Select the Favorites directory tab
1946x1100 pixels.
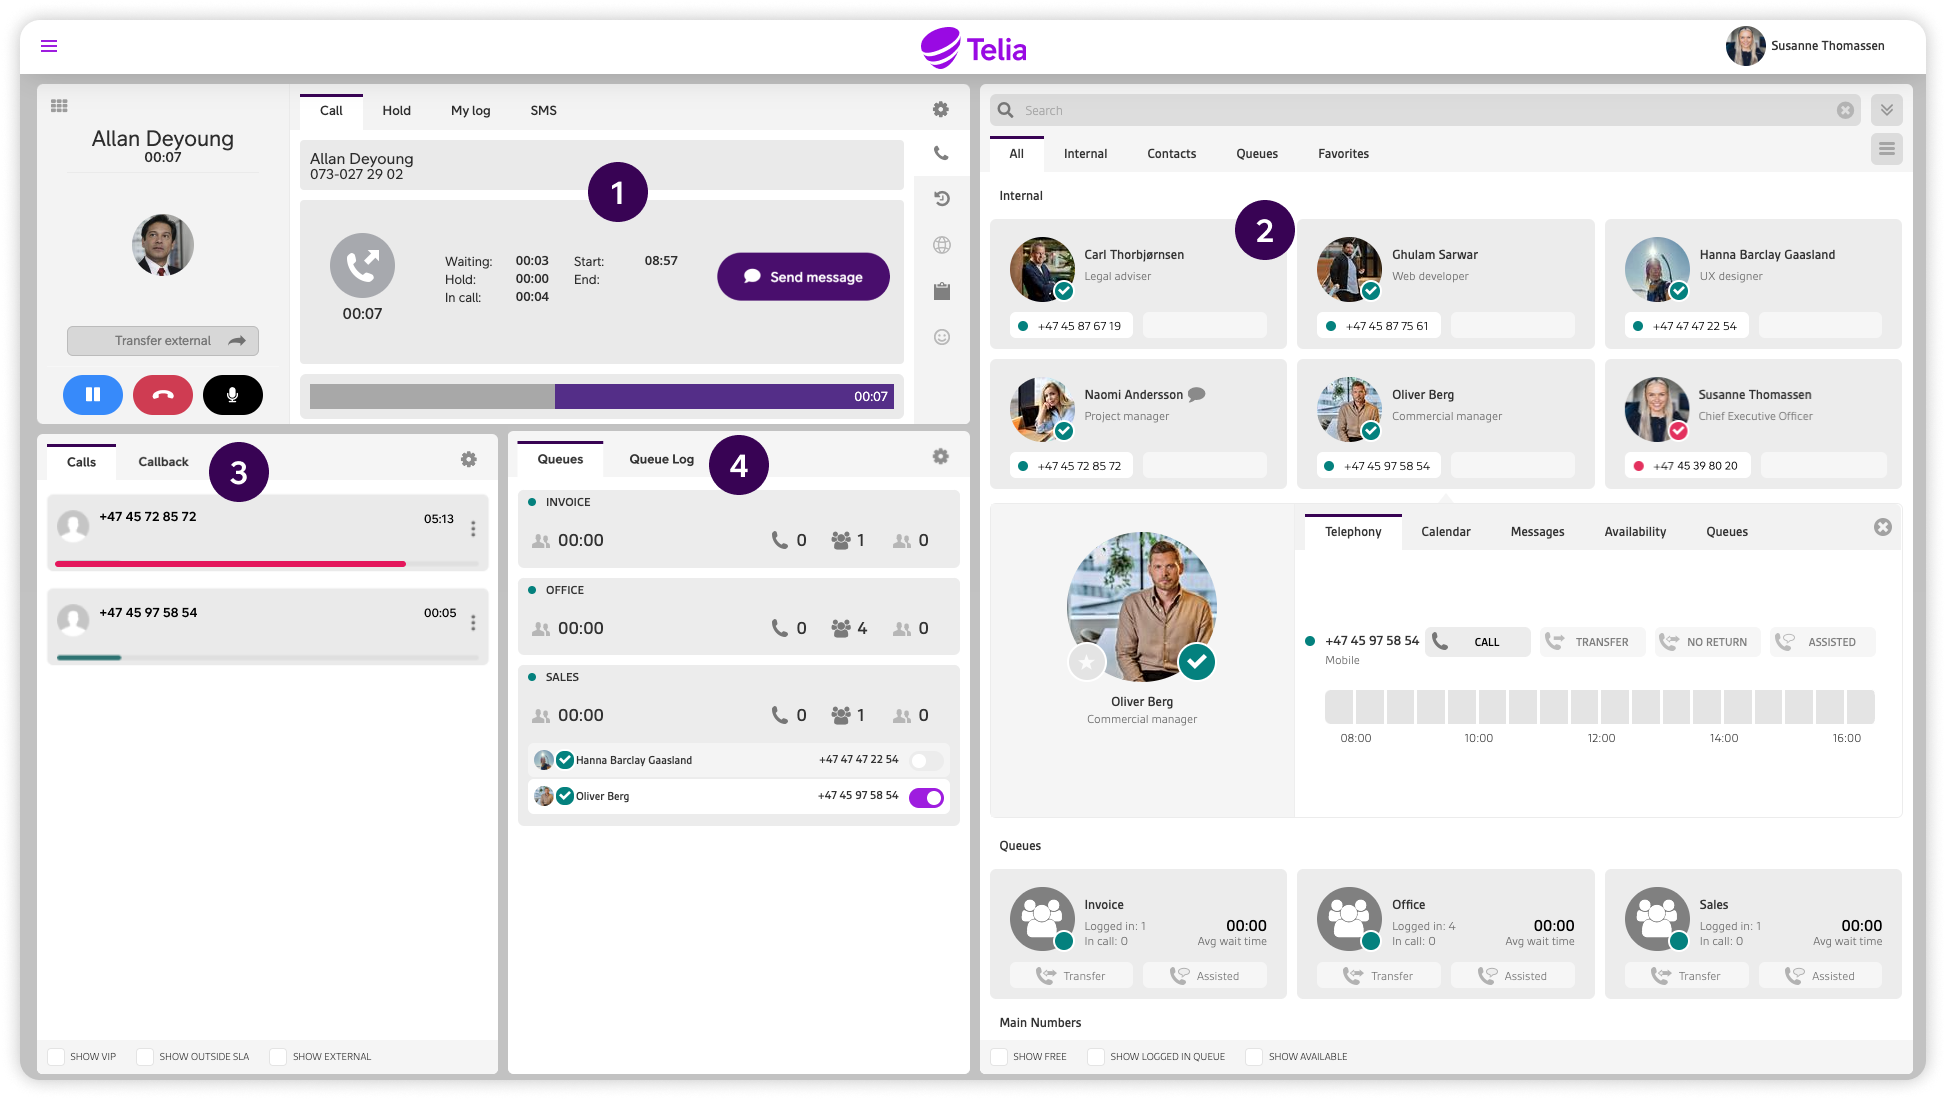pyautogui.click(x=1343, y=154)
